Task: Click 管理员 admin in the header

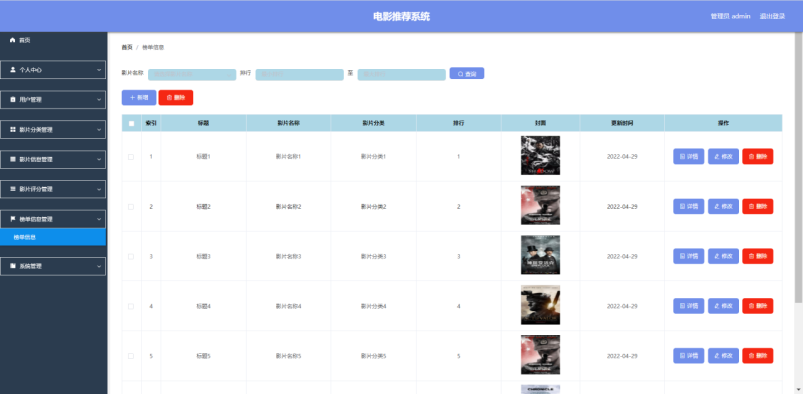Action: [730, 16]
